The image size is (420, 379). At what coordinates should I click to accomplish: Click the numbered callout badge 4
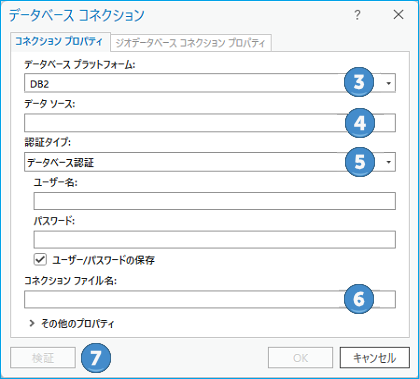pos(360,123)
